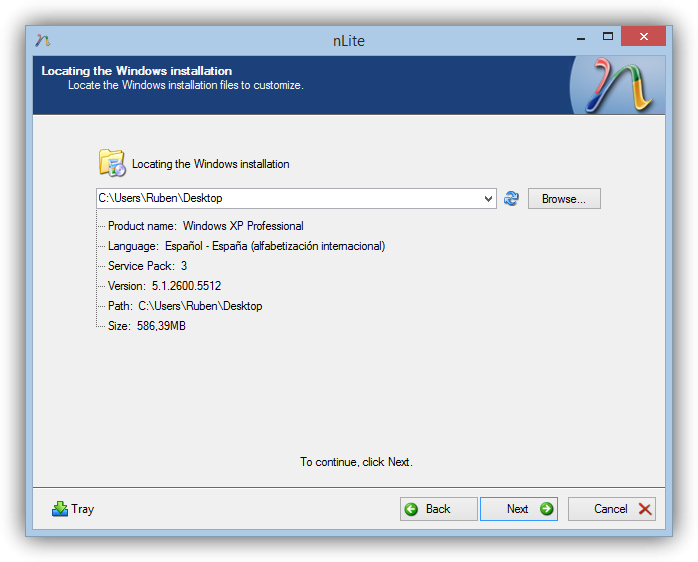The height and width of the screenshot is (562, 698).
Task: Click the 'Locating the Windows installation' label by folder icon
Action: coord(211,164)
